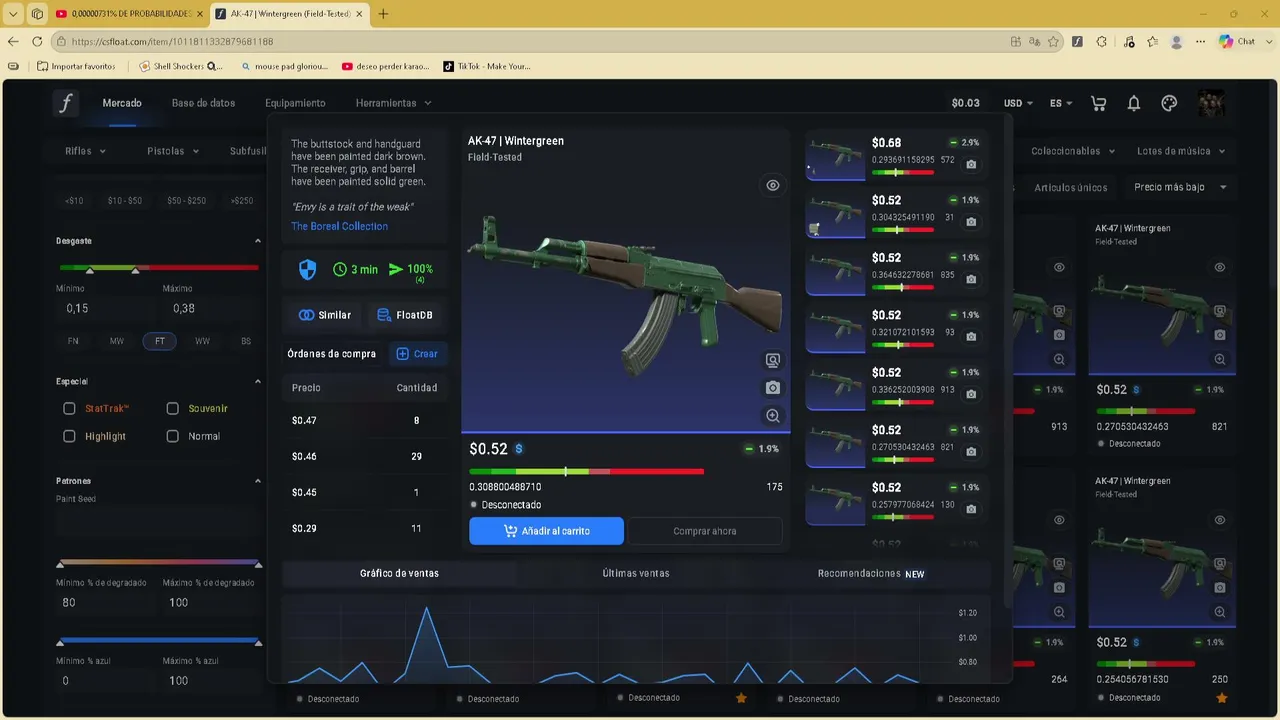Click the camera icon on listing float 0.304325491190
The image size is (1280, 720).
971,222
